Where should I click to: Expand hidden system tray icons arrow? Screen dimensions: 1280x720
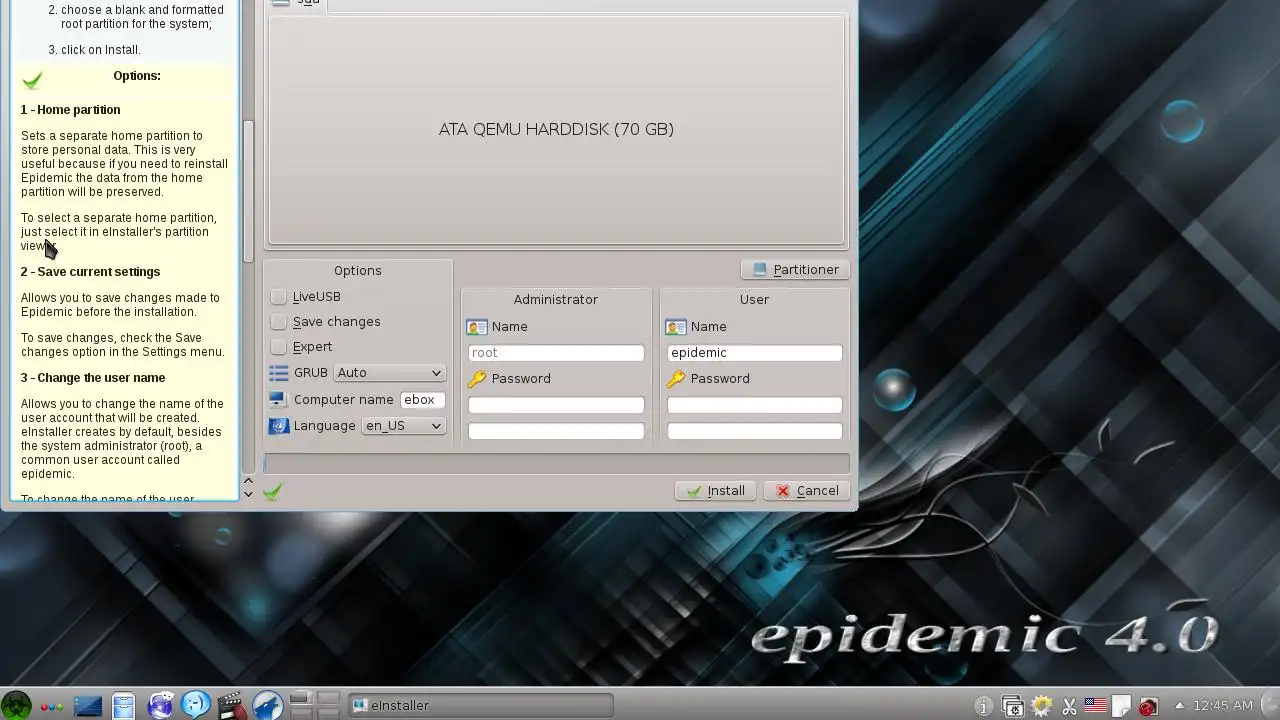(1180, 706)
